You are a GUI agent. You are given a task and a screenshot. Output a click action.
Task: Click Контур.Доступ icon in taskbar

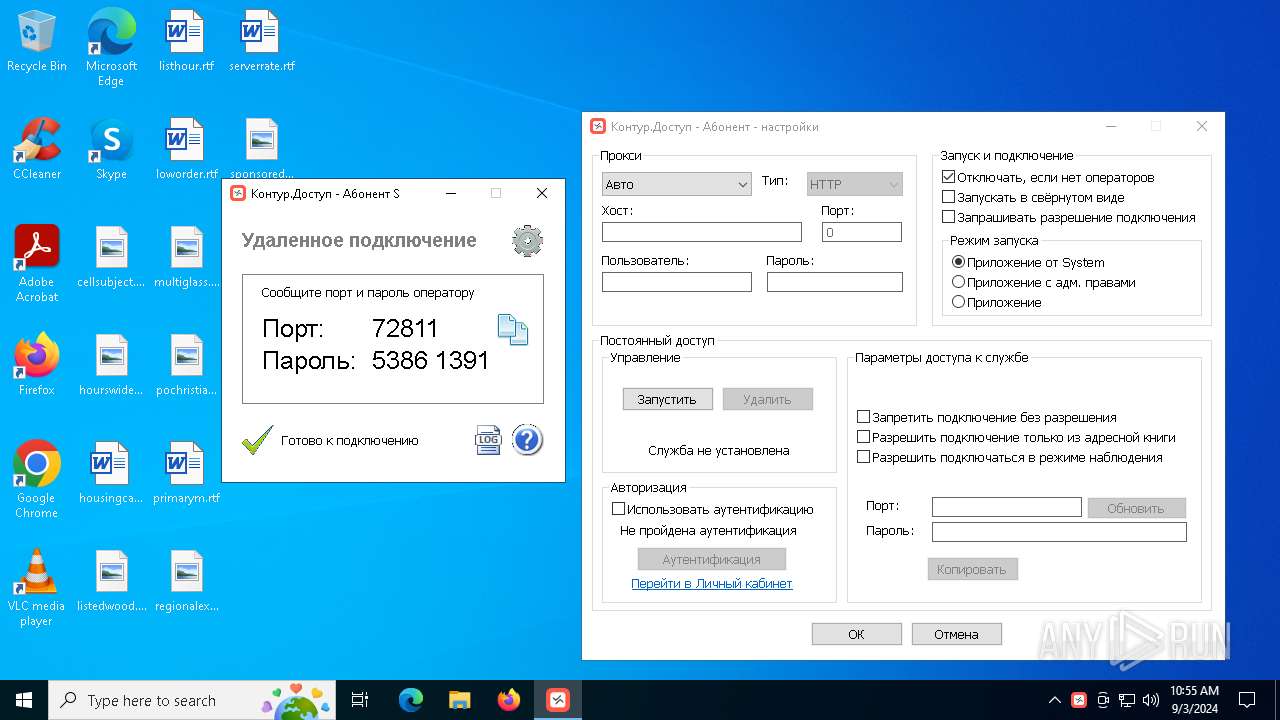point(558,700)
